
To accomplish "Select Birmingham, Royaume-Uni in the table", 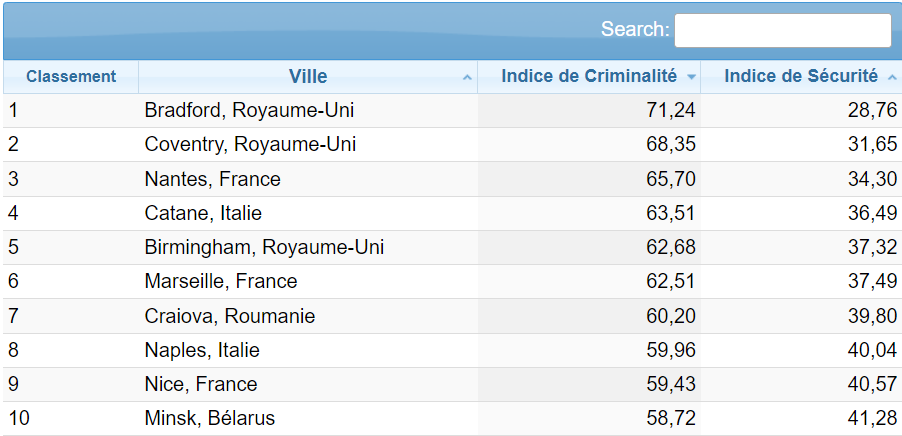I will 264,247.
